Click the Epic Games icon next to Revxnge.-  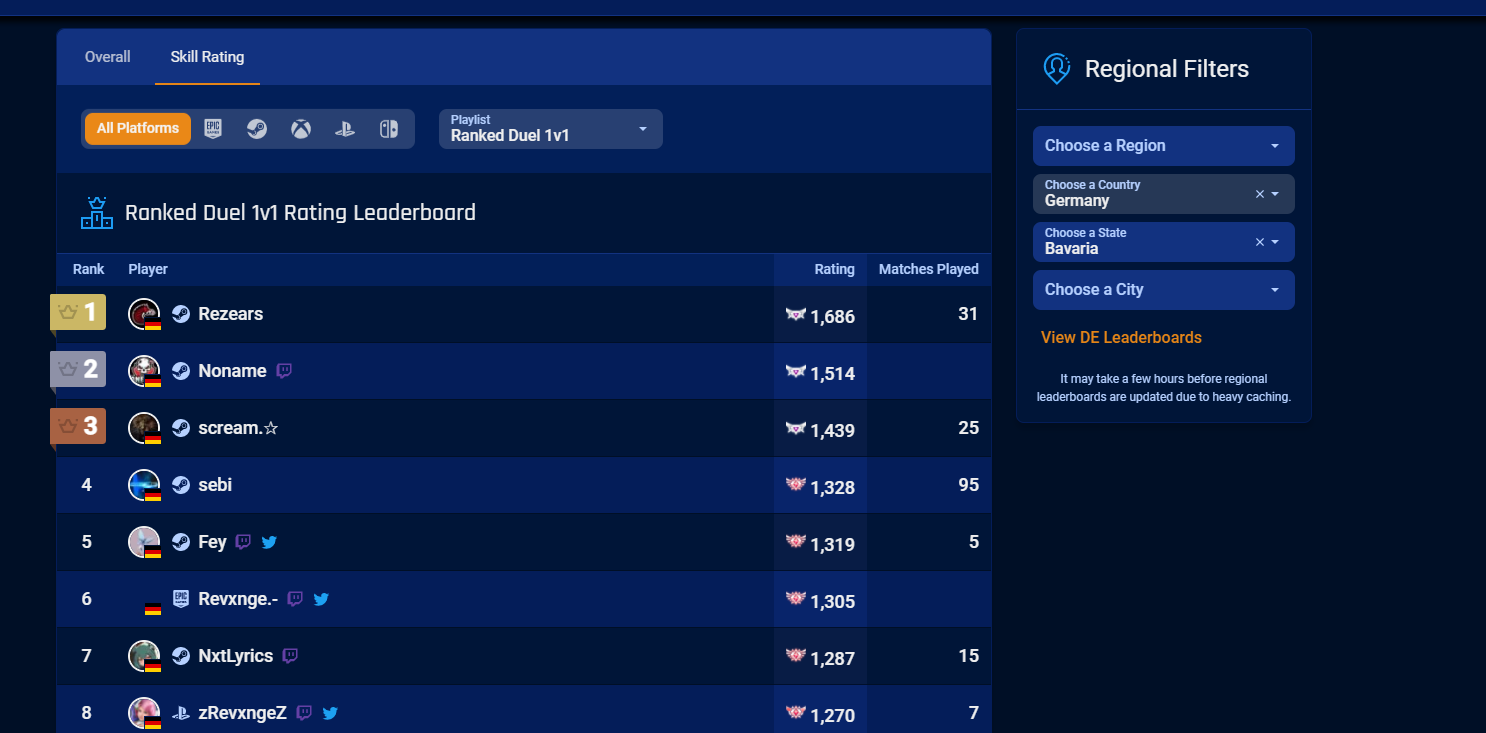coord(180,599)
